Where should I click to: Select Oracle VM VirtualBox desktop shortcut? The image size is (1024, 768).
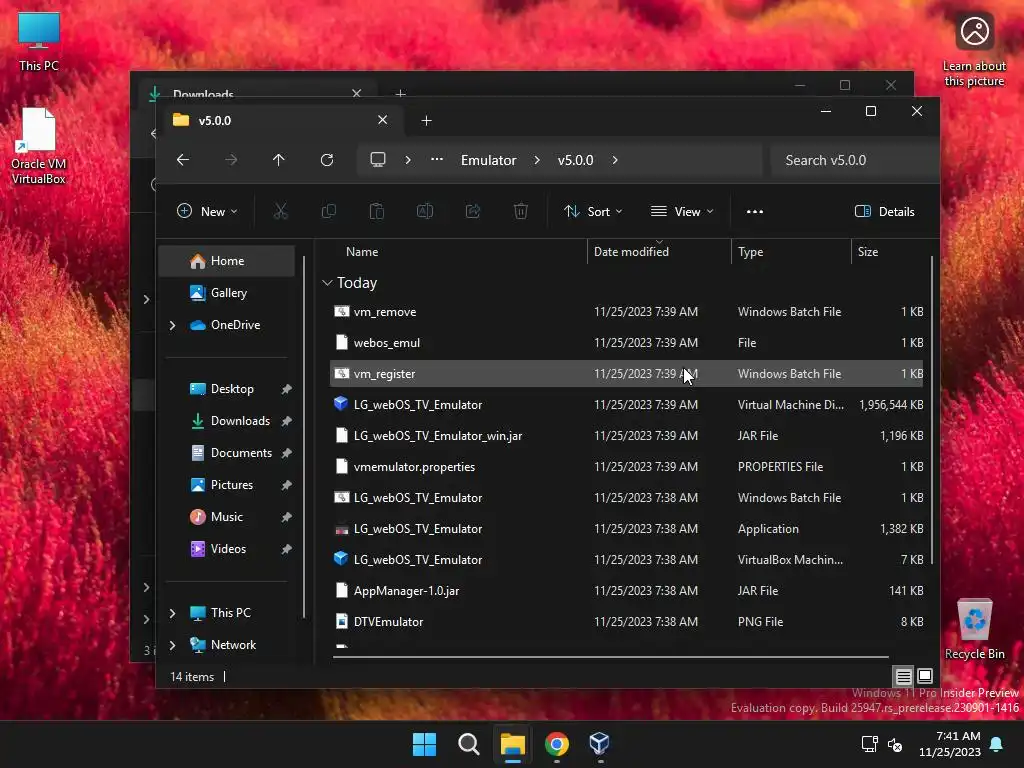pos(39,146)
